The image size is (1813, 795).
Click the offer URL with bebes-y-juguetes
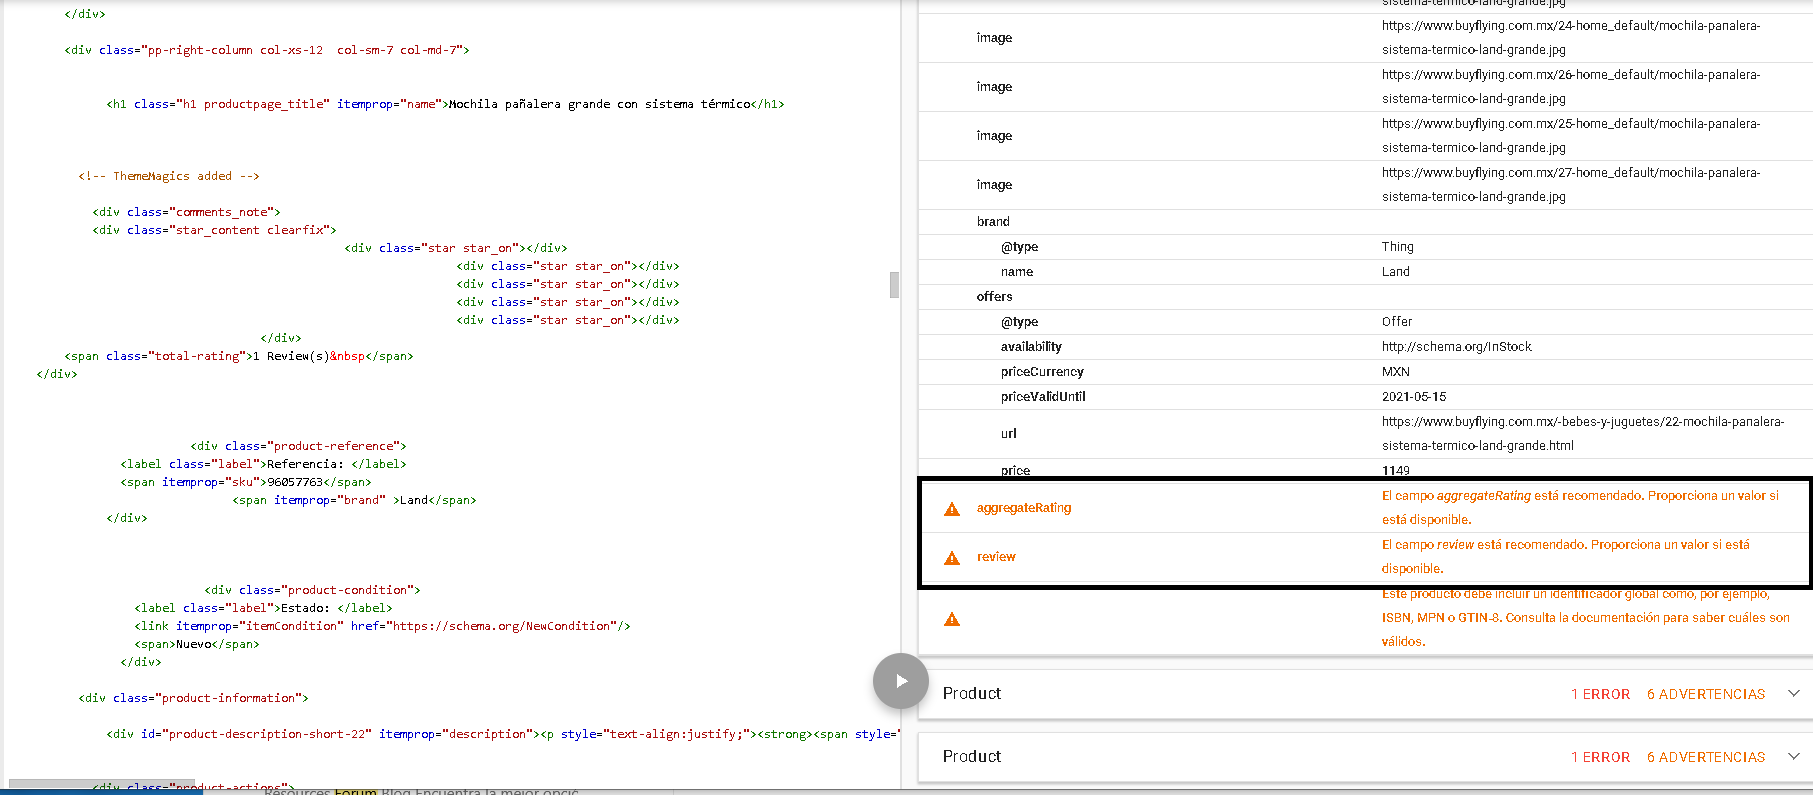1583,434
